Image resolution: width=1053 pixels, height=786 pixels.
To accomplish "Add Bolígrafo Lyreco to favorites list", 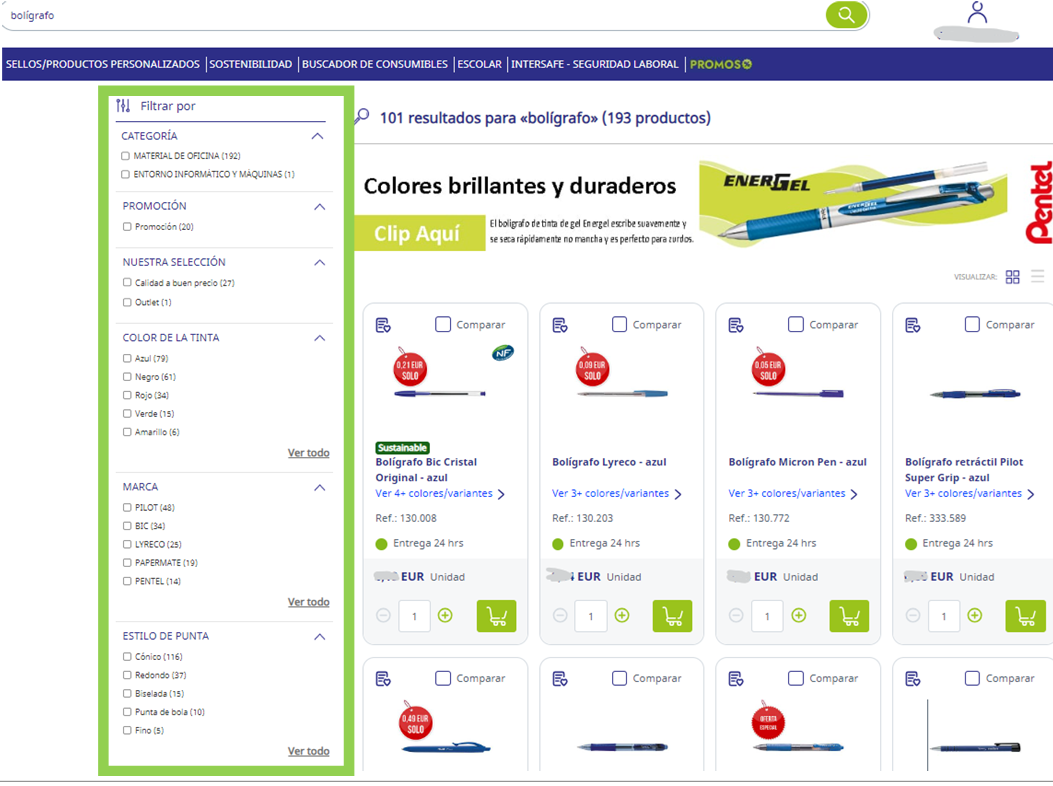I will (560, 325).
